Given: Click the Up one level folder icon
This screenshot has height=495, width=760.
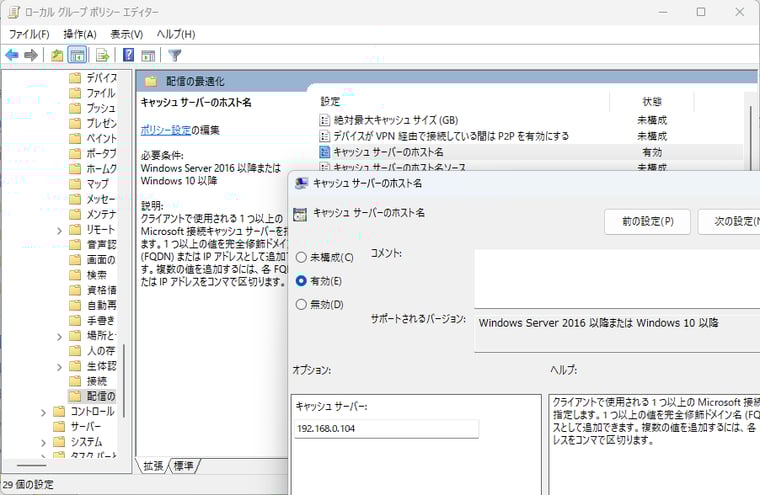Looking at the screenshot, I should coord(57,55).
